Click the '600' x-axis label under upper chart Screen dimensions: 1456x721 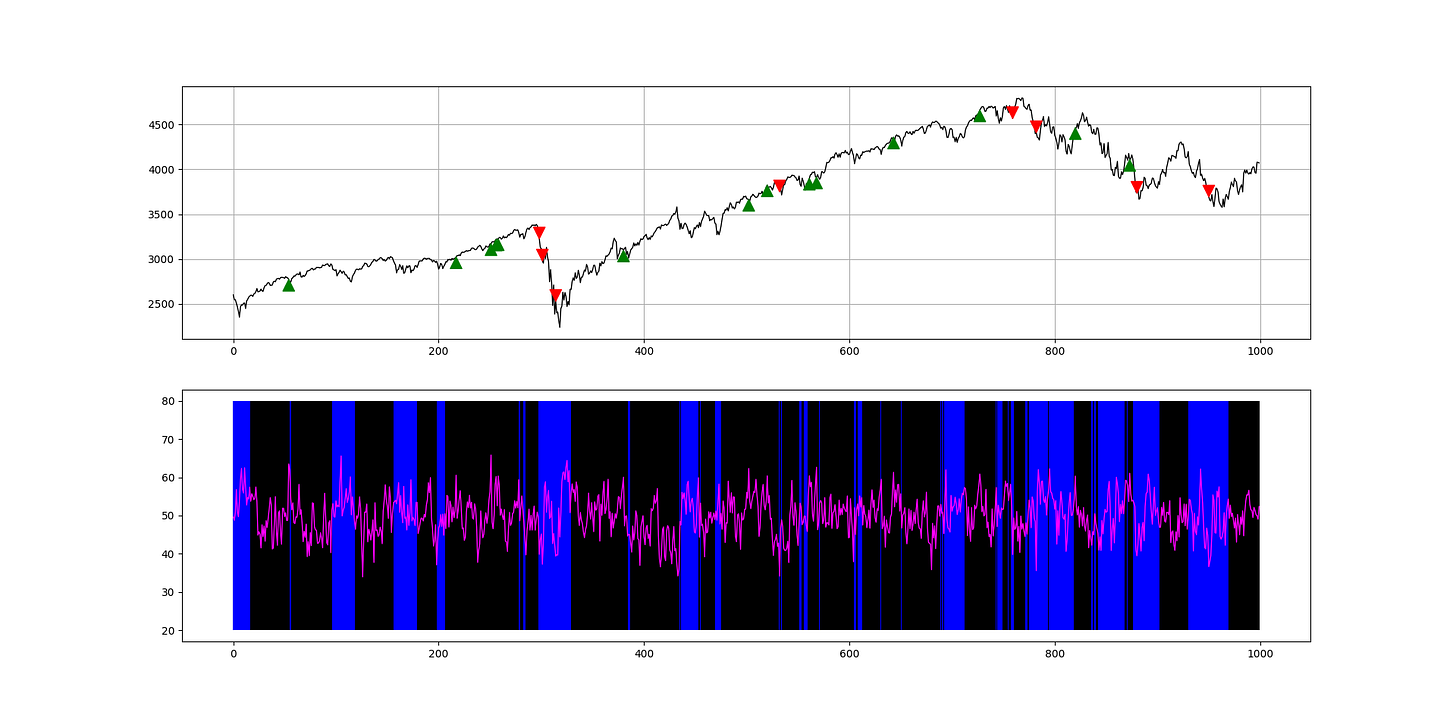(x=849, y=352)
